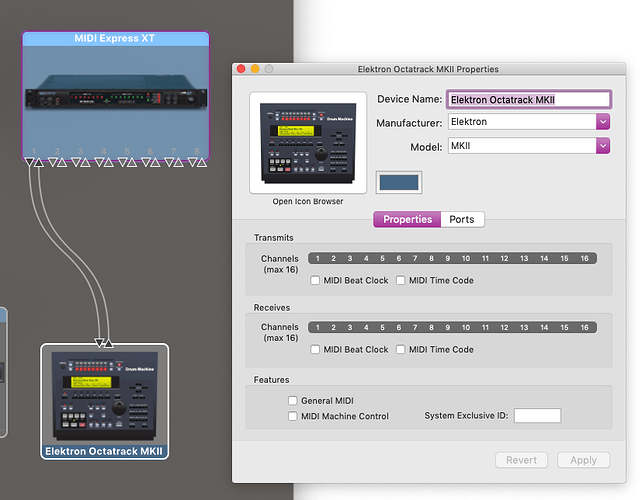Click the Apply button

click(583, 460)
